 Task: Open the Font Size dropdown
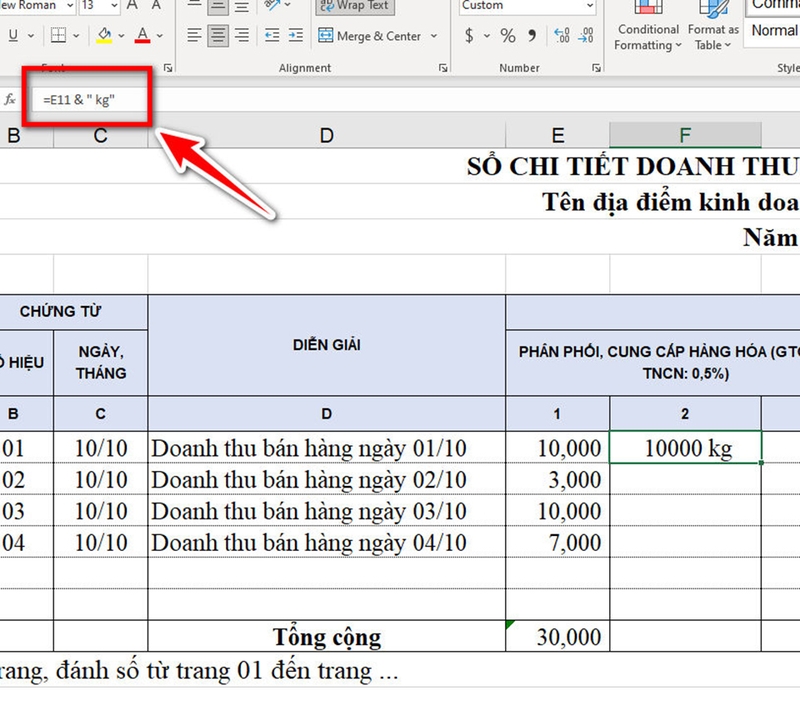(113, 5)
